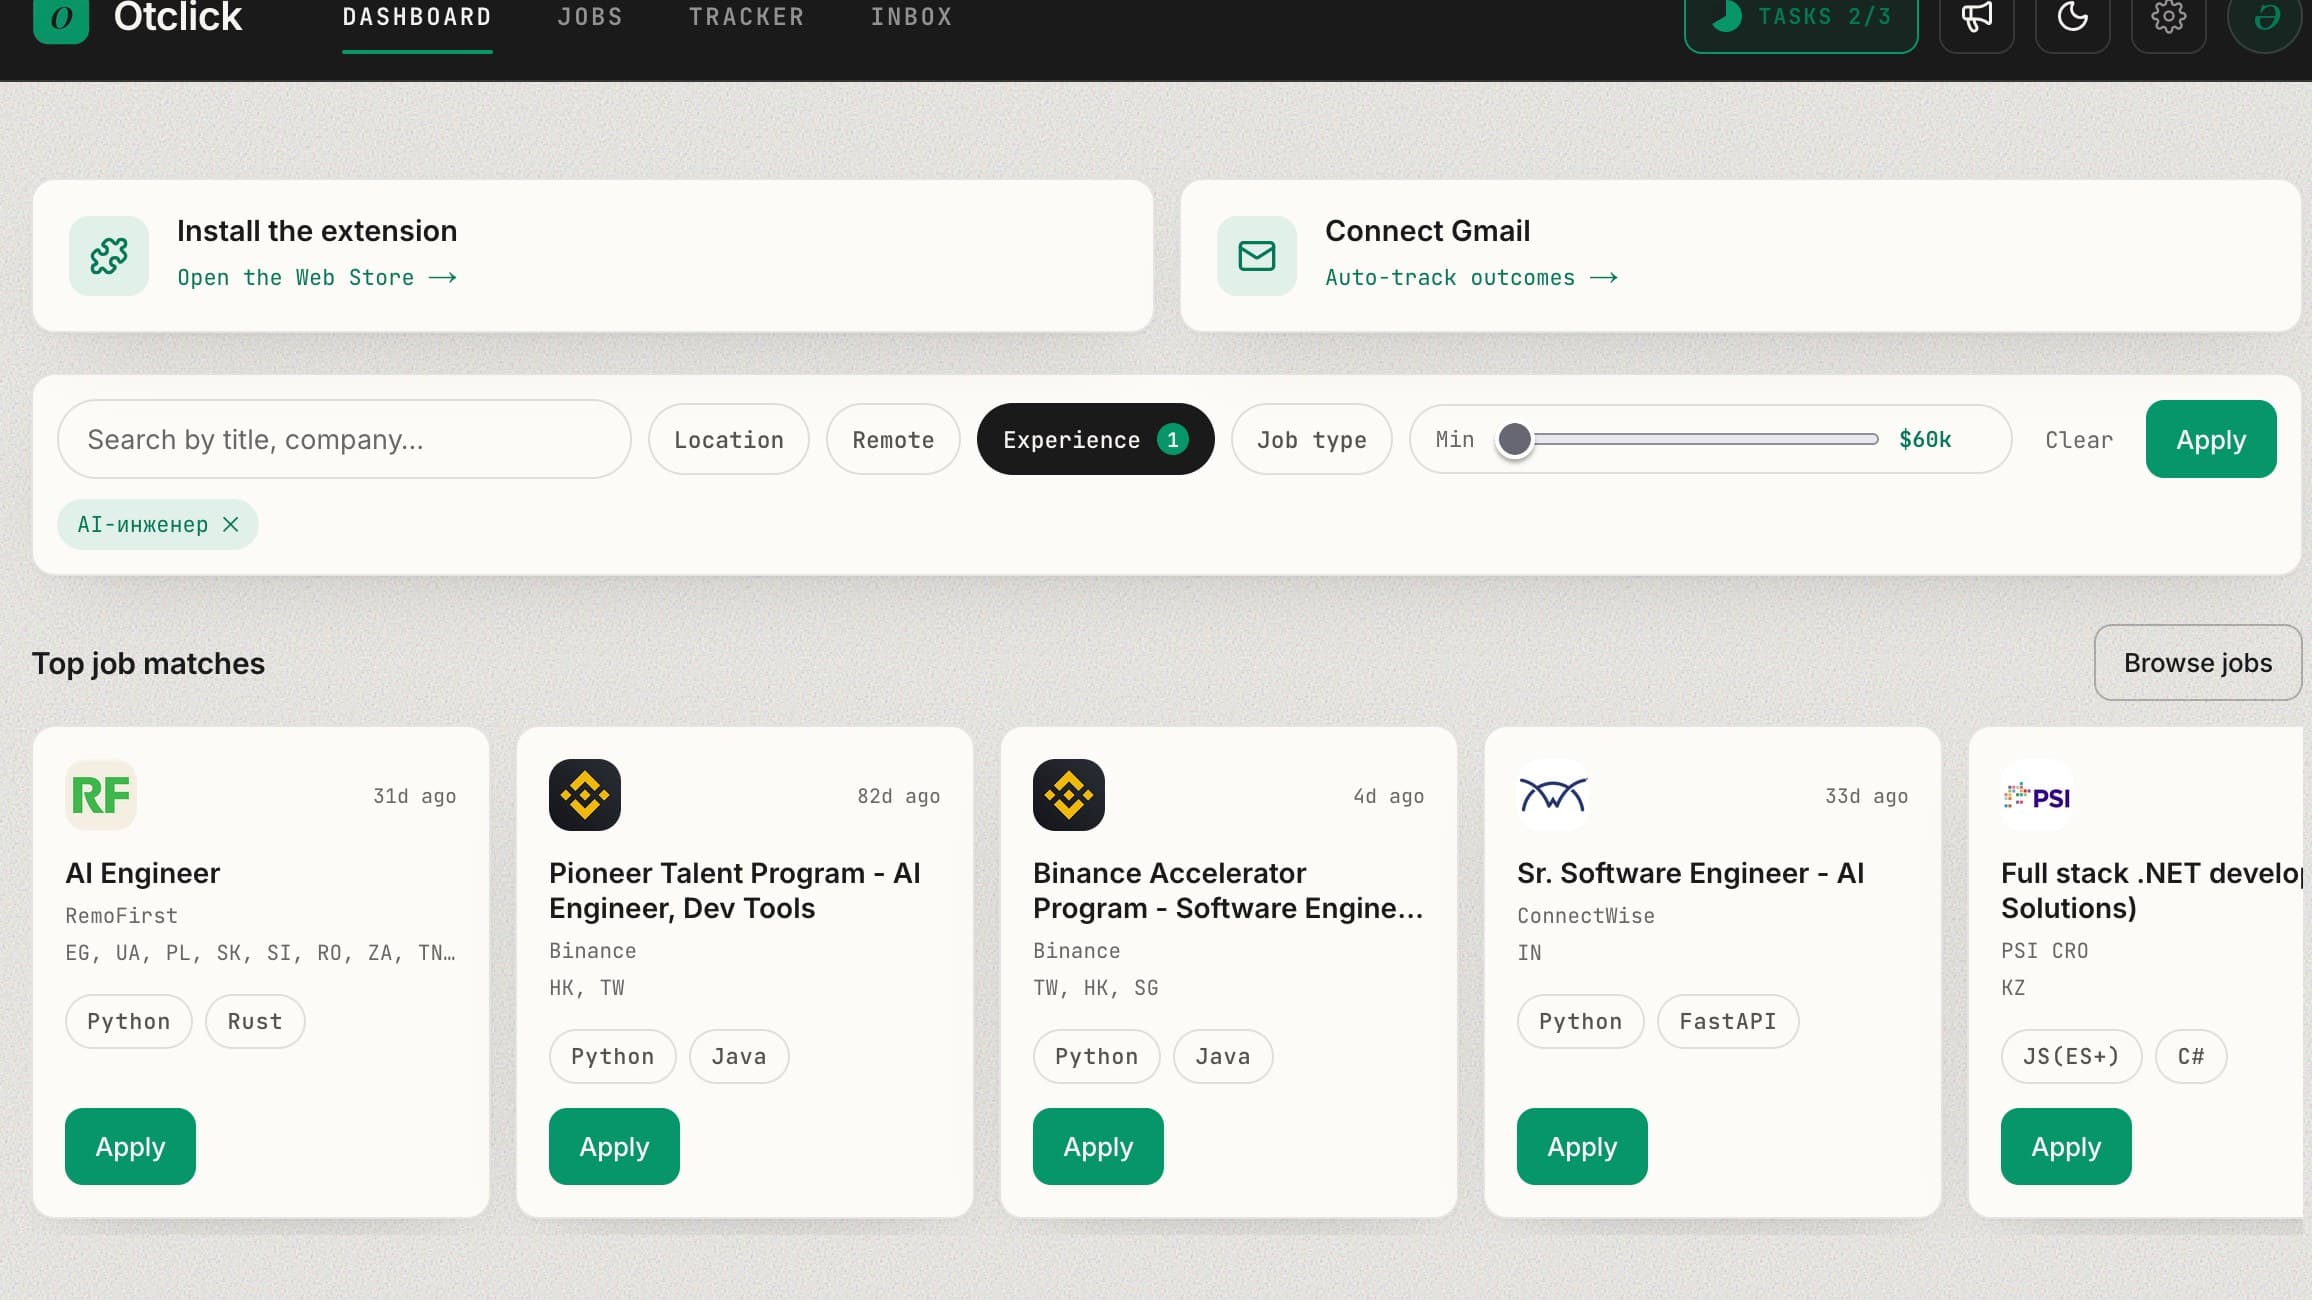Click Python tag on RemoFirst card
Screen dimensions: 2312x1300
point(128,1021)
